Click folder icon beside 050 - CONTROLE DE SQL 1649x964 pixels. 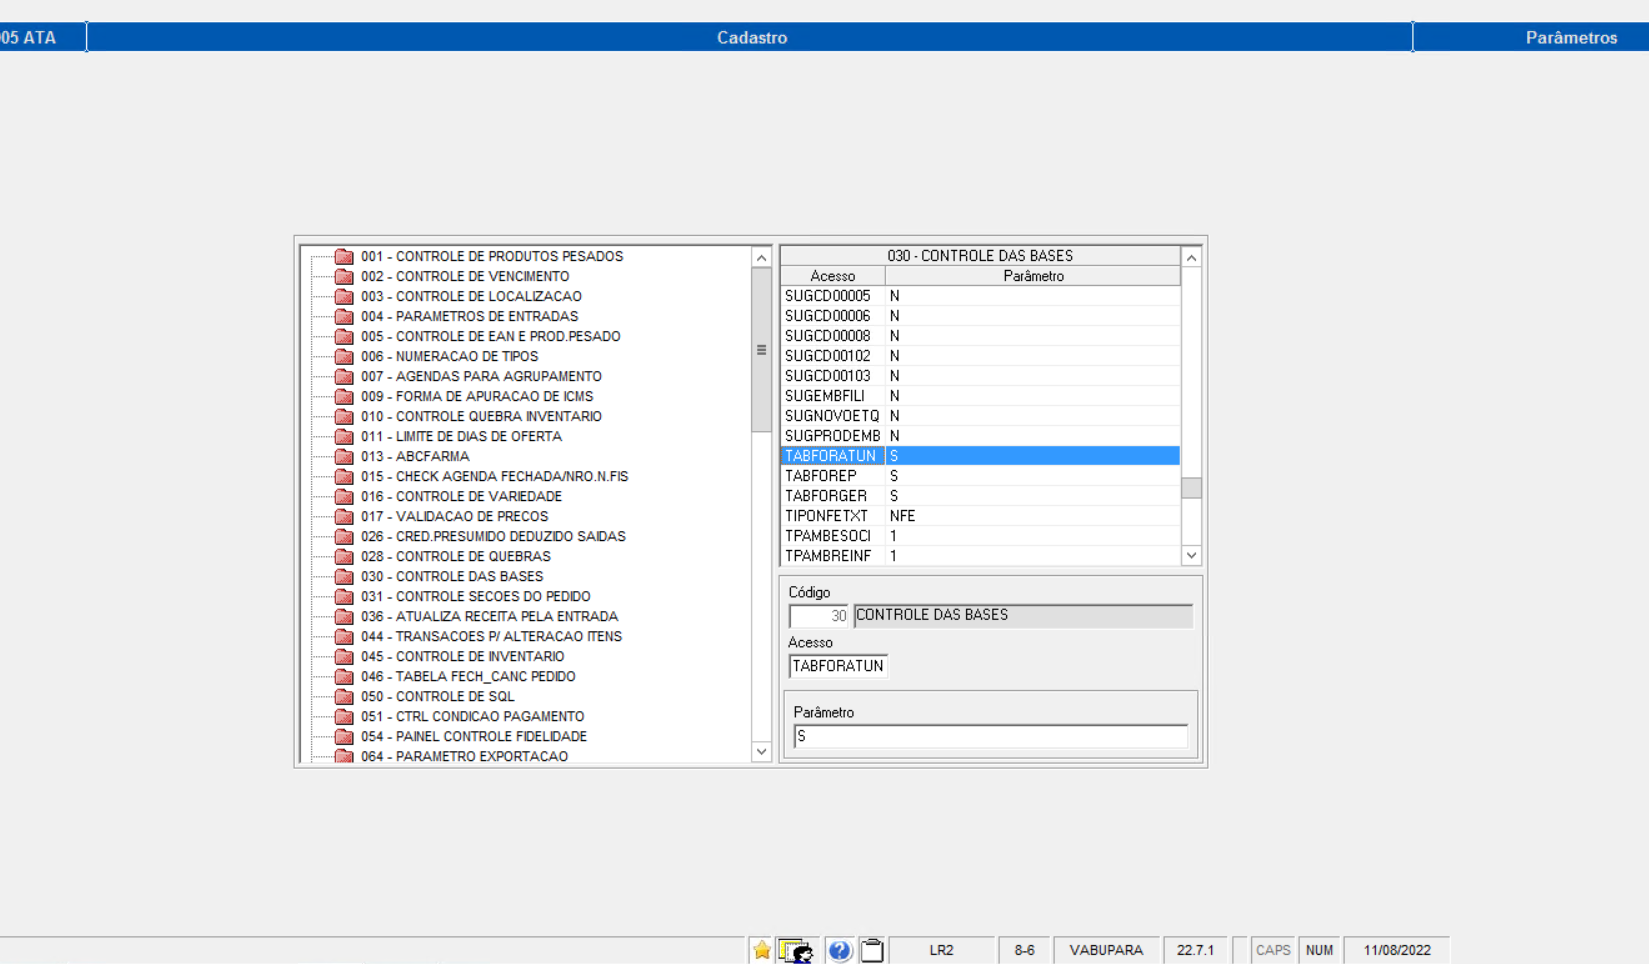(344, 697)
